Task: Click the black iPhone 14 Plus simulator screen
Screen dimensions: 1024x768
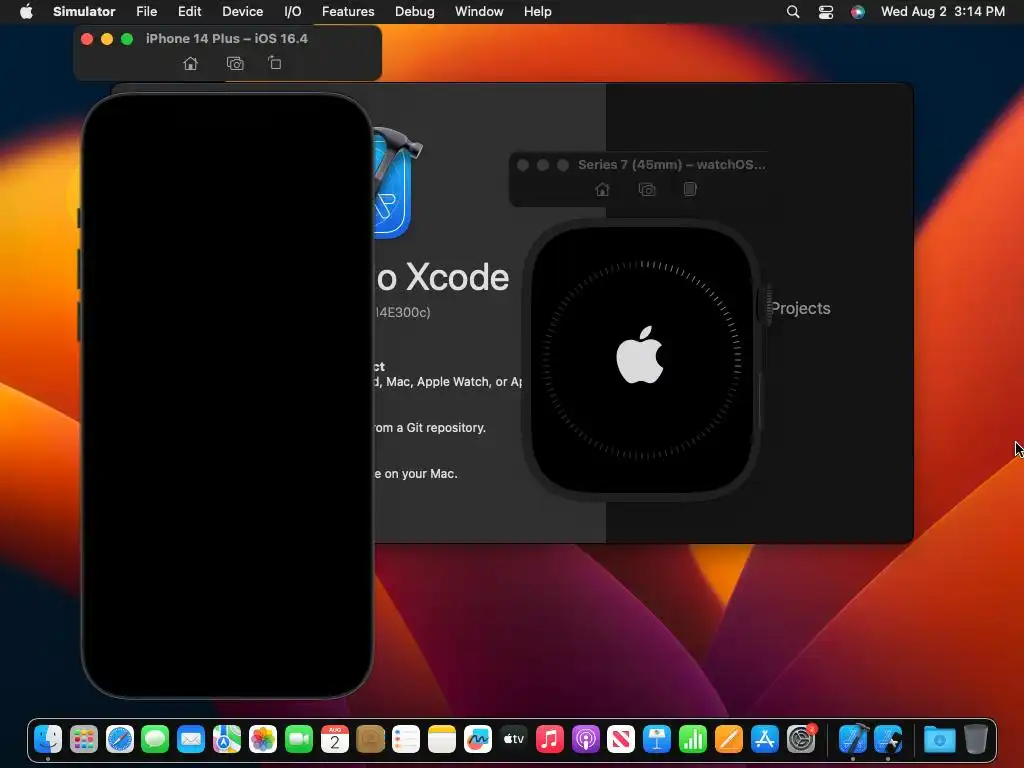Action: [x=227, y=396]
